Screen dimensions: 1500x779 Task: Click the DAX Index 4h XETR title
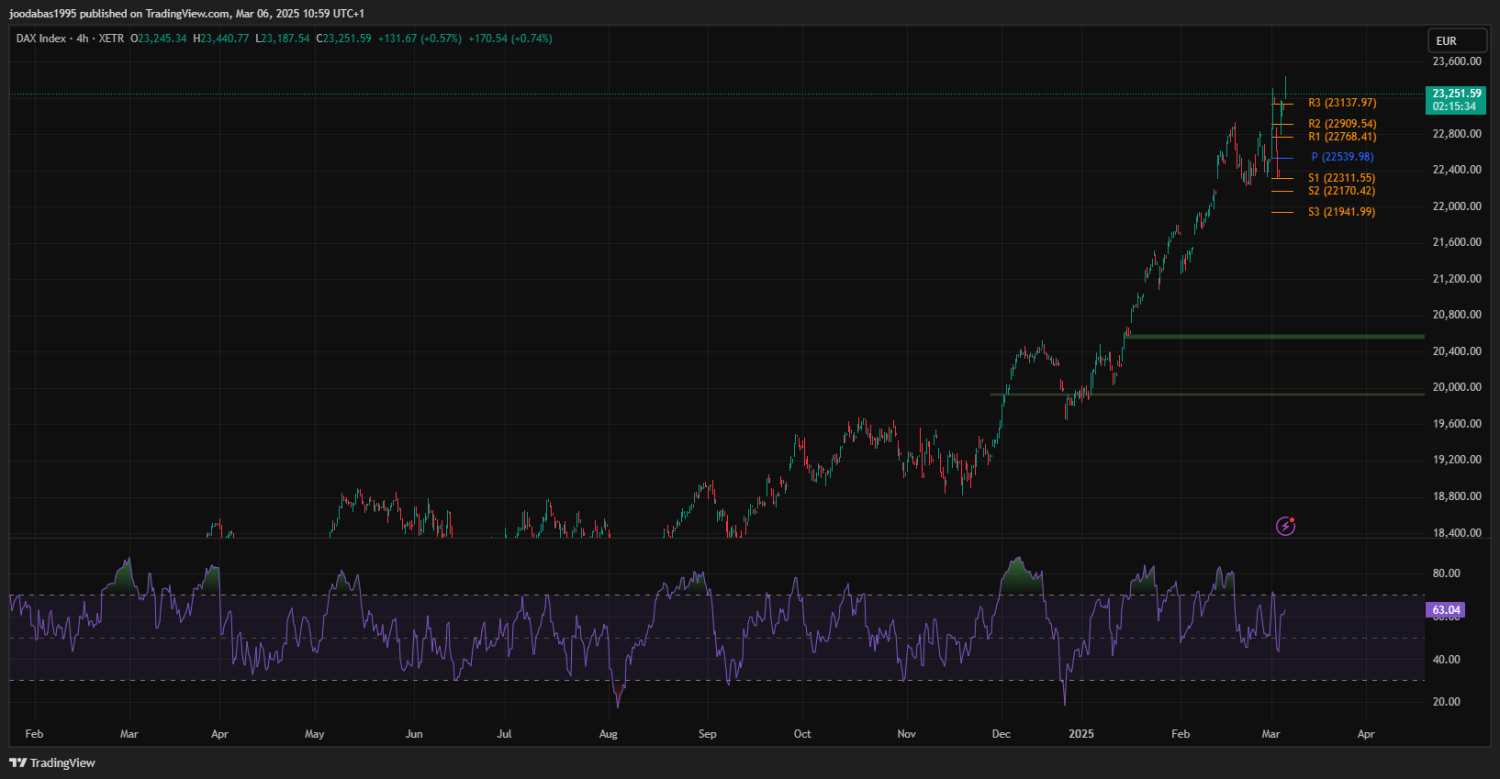(68, 38)
